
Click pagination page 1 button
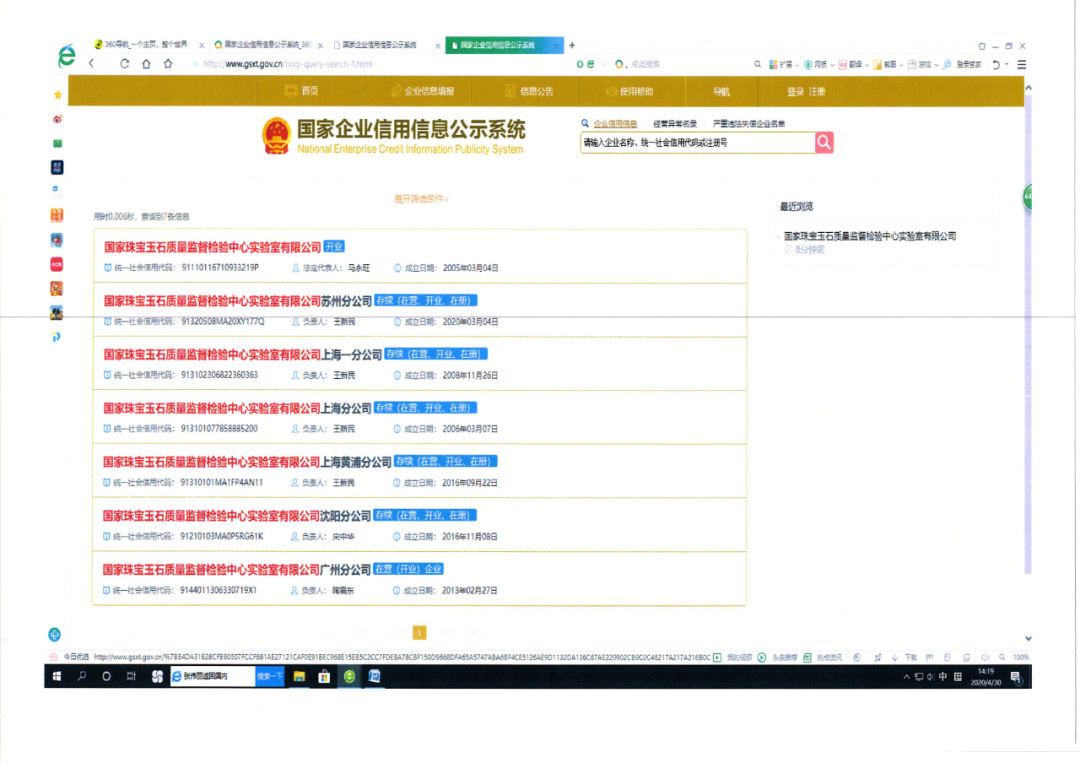click(419, 632)
